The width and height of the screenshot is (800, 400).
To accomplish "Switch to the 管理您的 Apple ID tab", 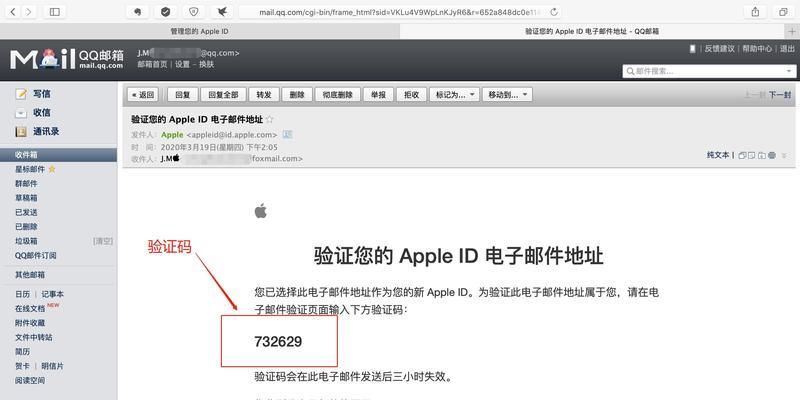I will (199, 31).
